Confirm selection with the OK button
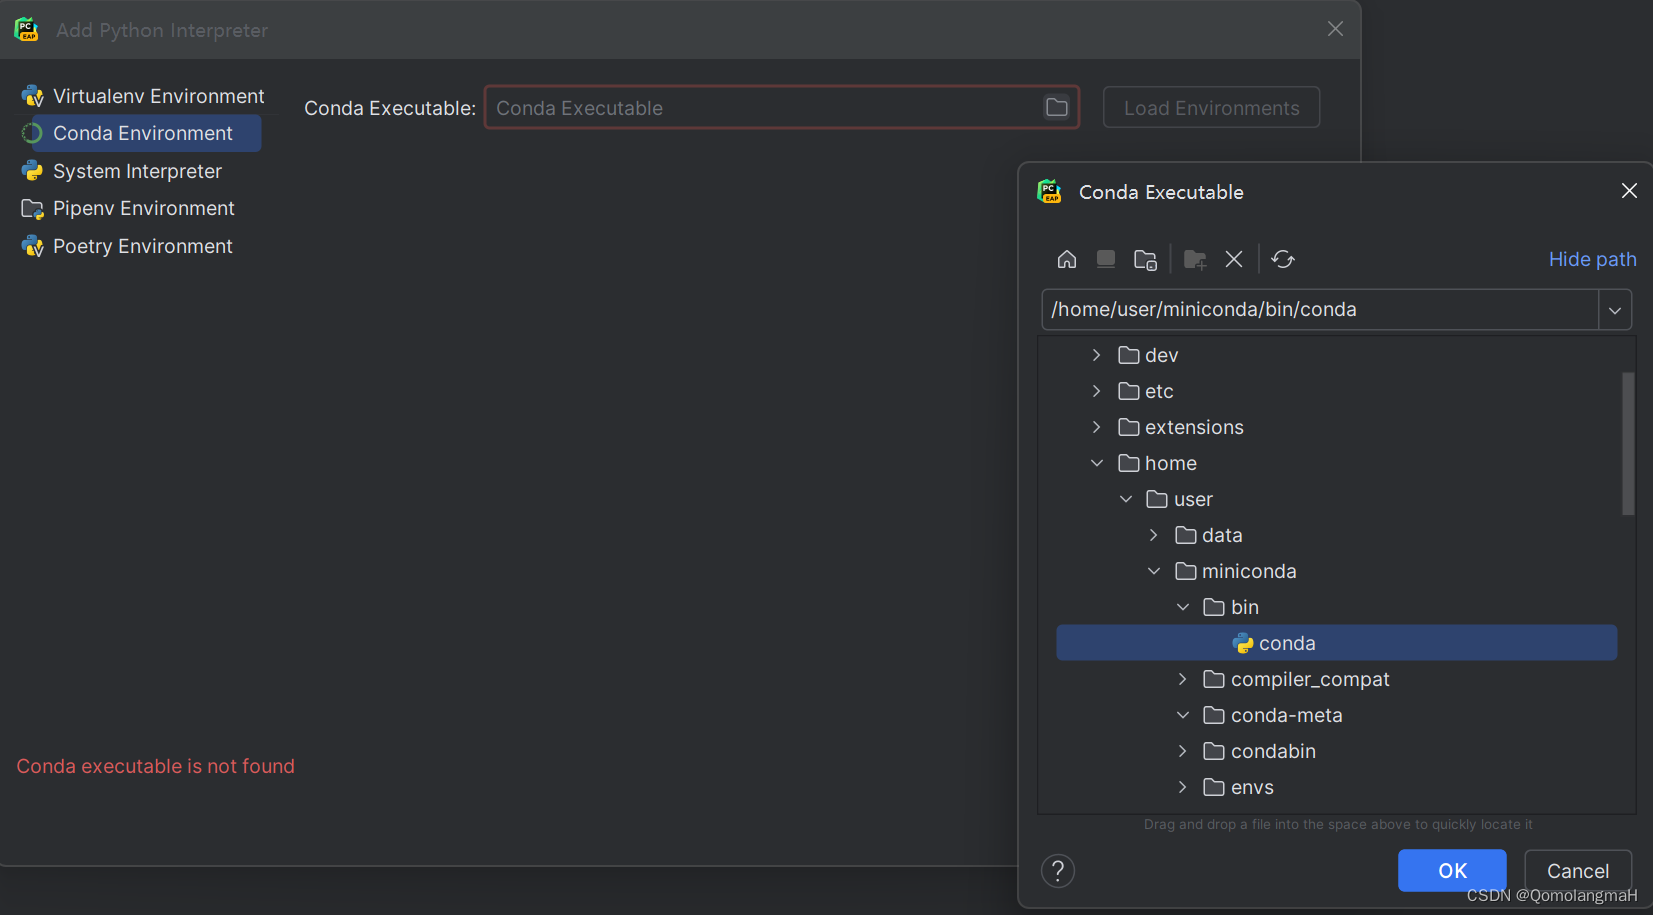The height and width of the screenshot is (915, 1653). [x=1451, y=870]
